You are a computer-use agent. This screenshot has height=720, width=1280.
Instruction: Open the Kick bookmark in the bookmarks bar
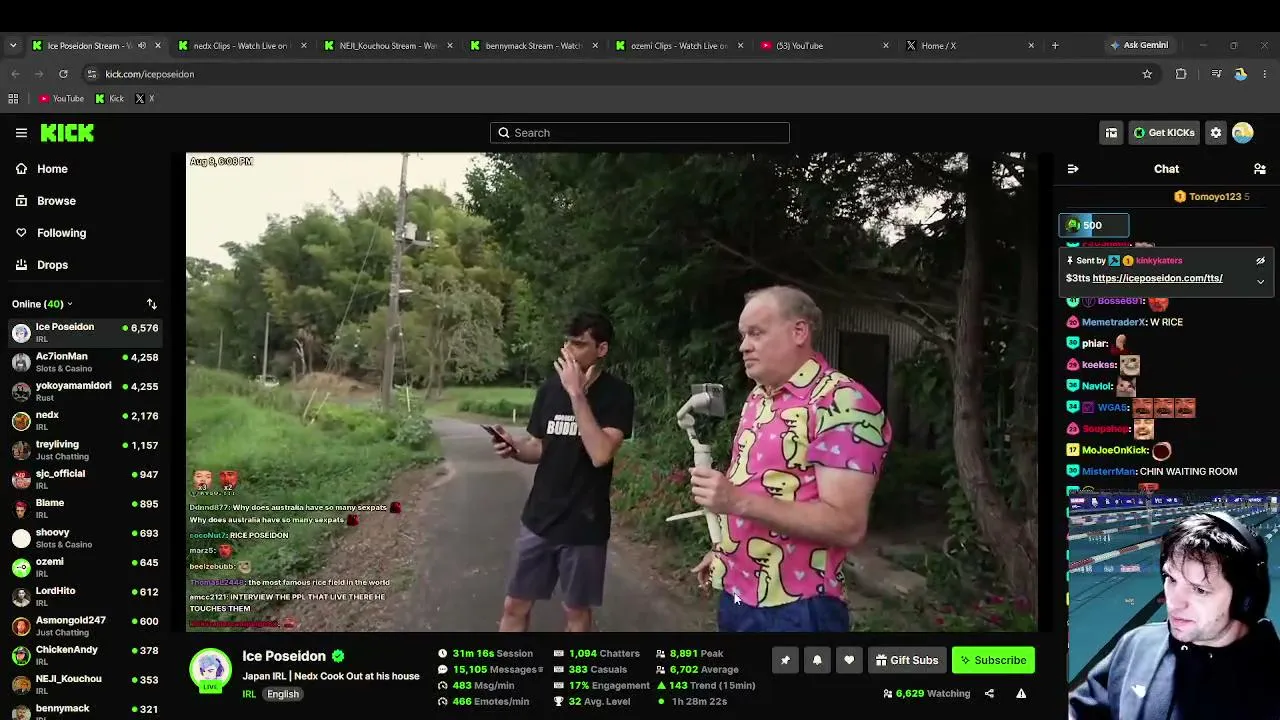click(109, 99)
